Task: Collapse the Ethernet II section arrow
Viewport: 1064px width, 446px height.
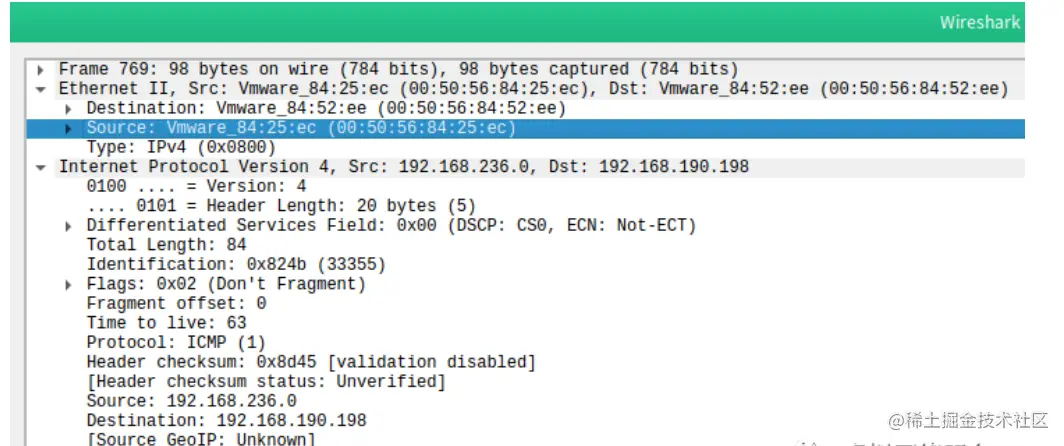Action: 40,89
